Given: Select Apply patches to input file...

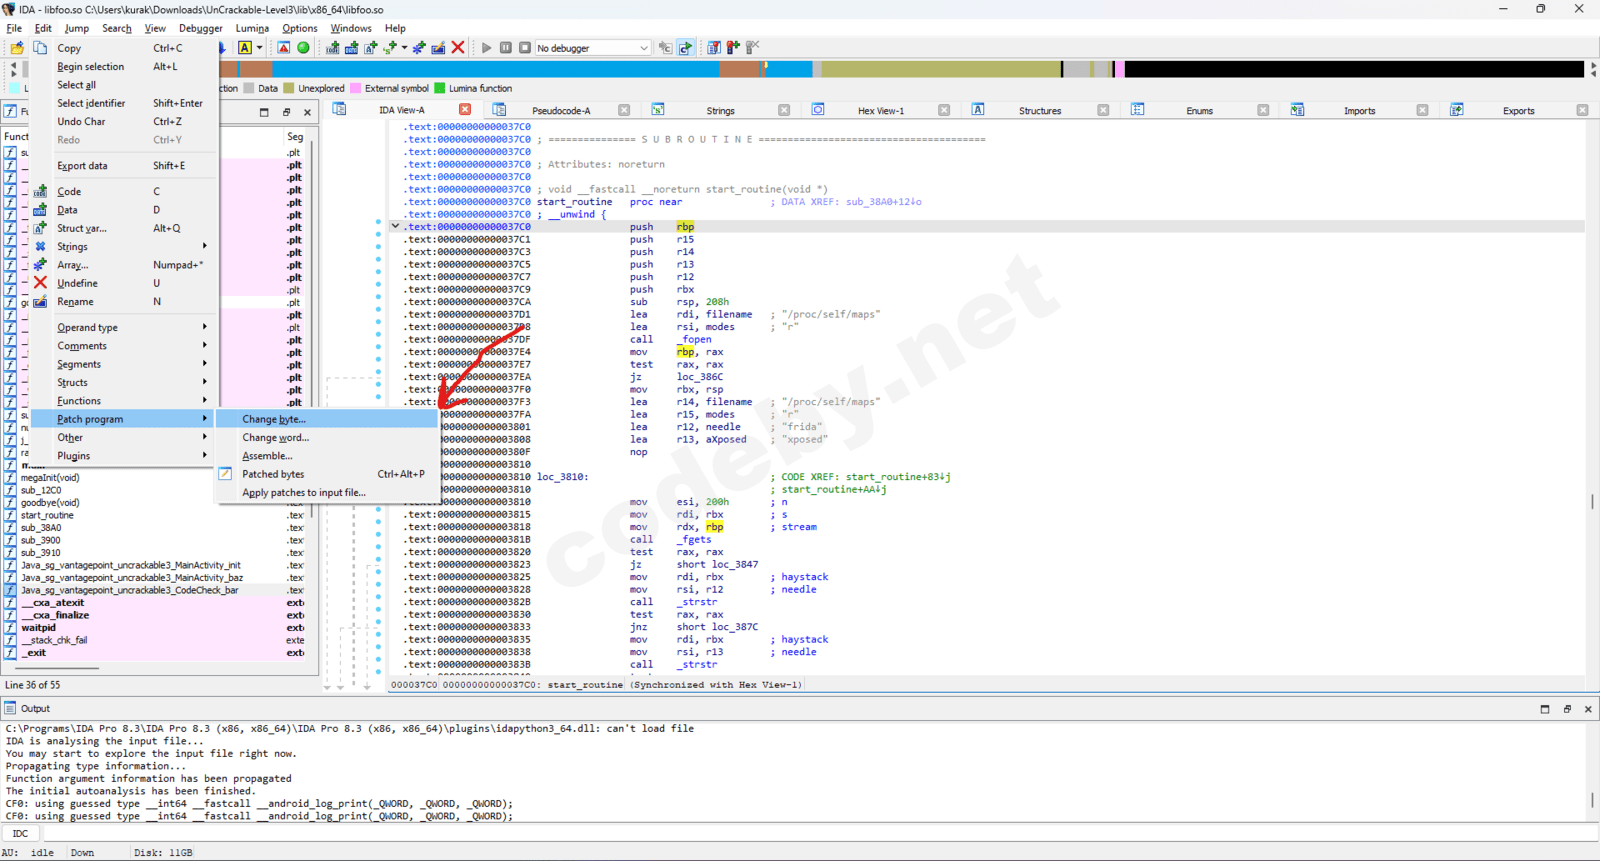Looking at the screenshot, I should (327, 493).
